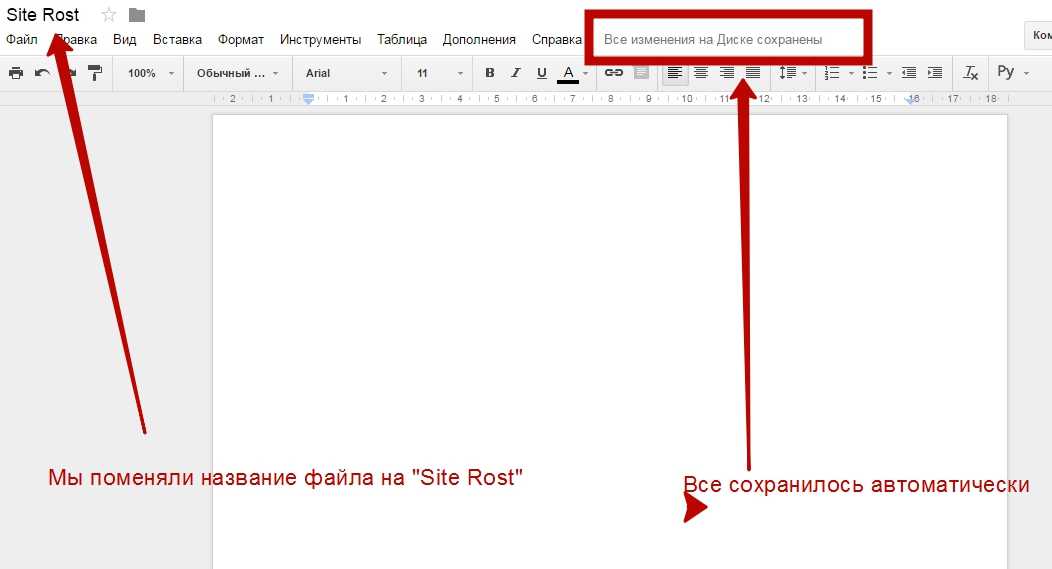Move document using the folder icon
1052x569 pixels.
tap(137, 15)
